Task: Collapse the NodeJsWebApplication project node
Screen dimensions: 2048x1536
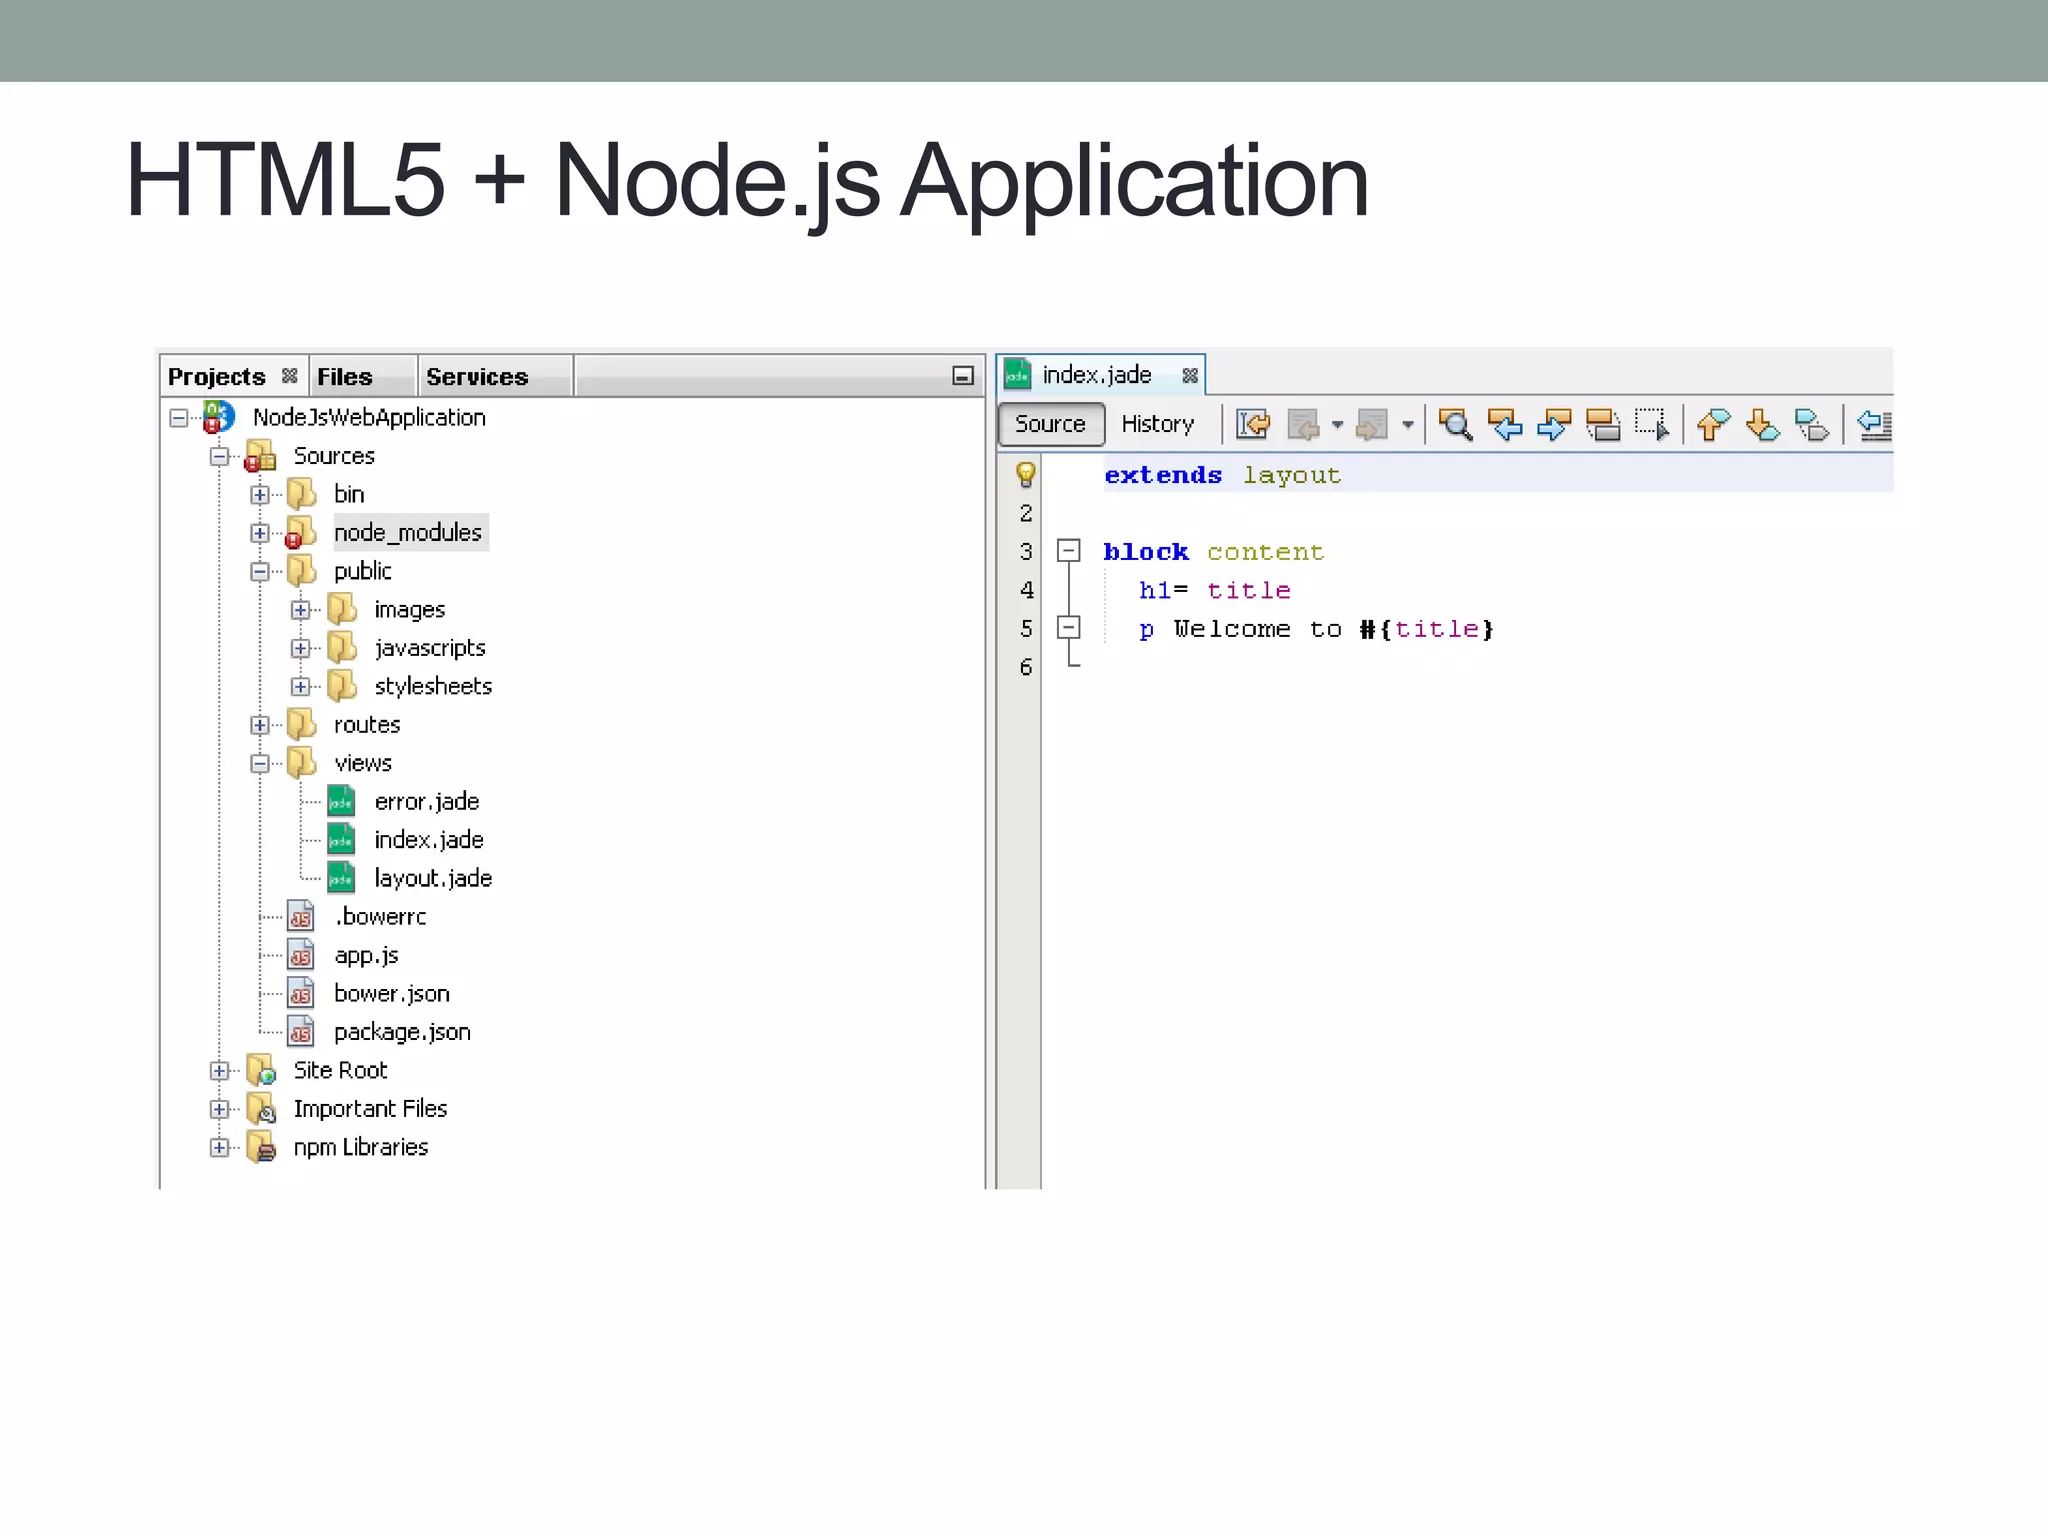Action: coord(178,418)
